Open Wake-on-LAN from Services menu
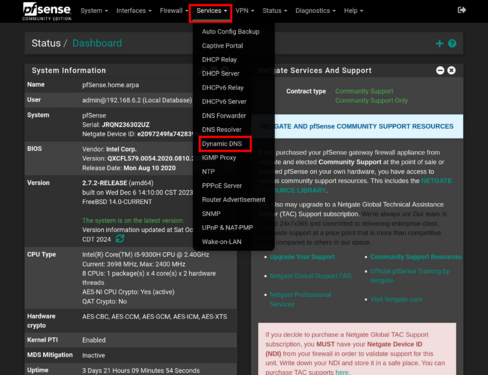 pyautogui.click(x=222, y=242)
